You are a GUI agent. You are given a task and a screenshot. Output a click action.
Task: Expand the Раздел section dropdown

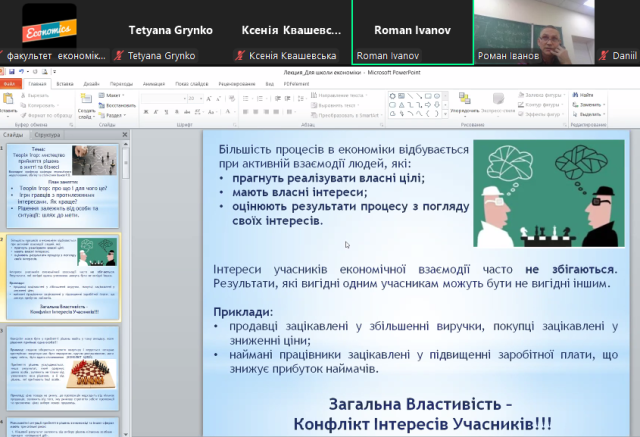(x=113, y=115)
